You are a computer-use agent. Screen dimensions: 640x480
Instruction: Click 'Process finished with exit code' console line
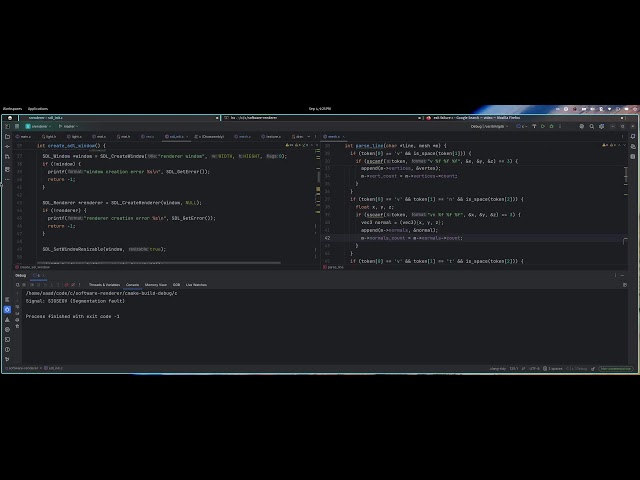click(x=73, y=316)
